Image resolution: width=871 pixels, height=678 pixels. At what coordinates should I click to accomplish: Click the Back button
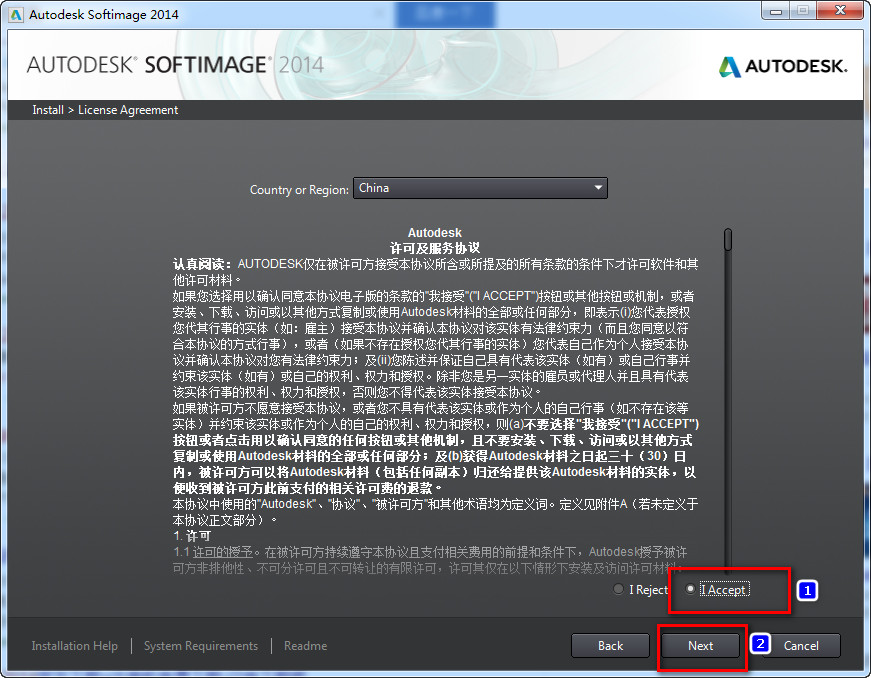[x=610, y=646]
